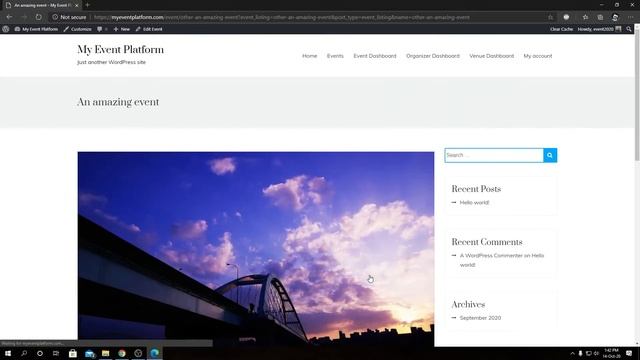Image resolution: width=640 pixels, height=360 pixels.
Task: Click the browser back arrow
Action: click(9, 17)
